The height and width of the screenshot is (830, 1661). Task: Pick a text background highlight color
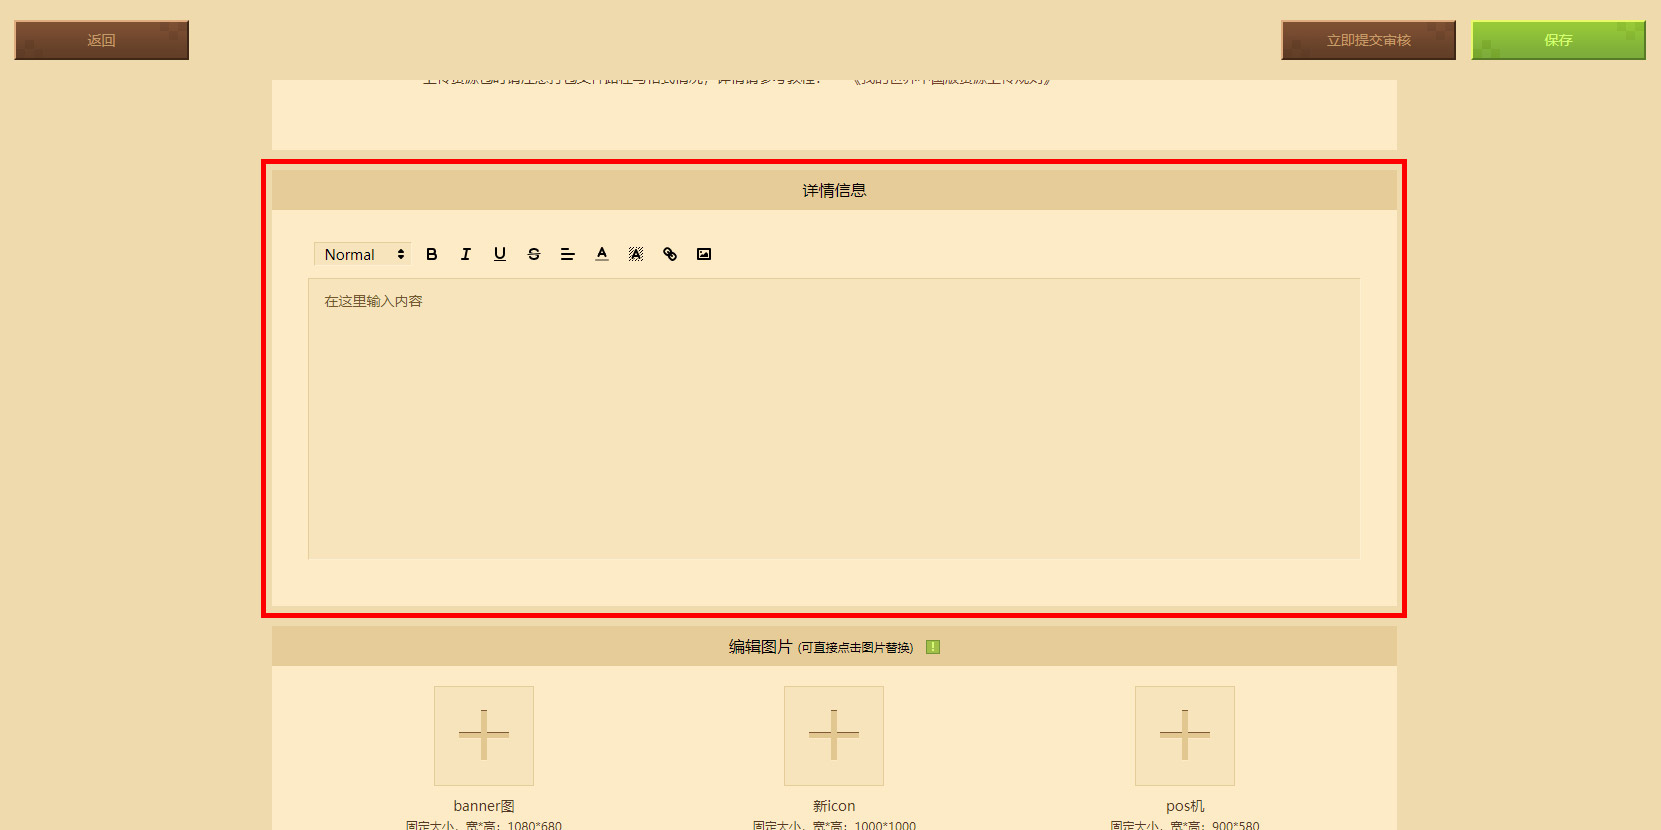(636, 254)
